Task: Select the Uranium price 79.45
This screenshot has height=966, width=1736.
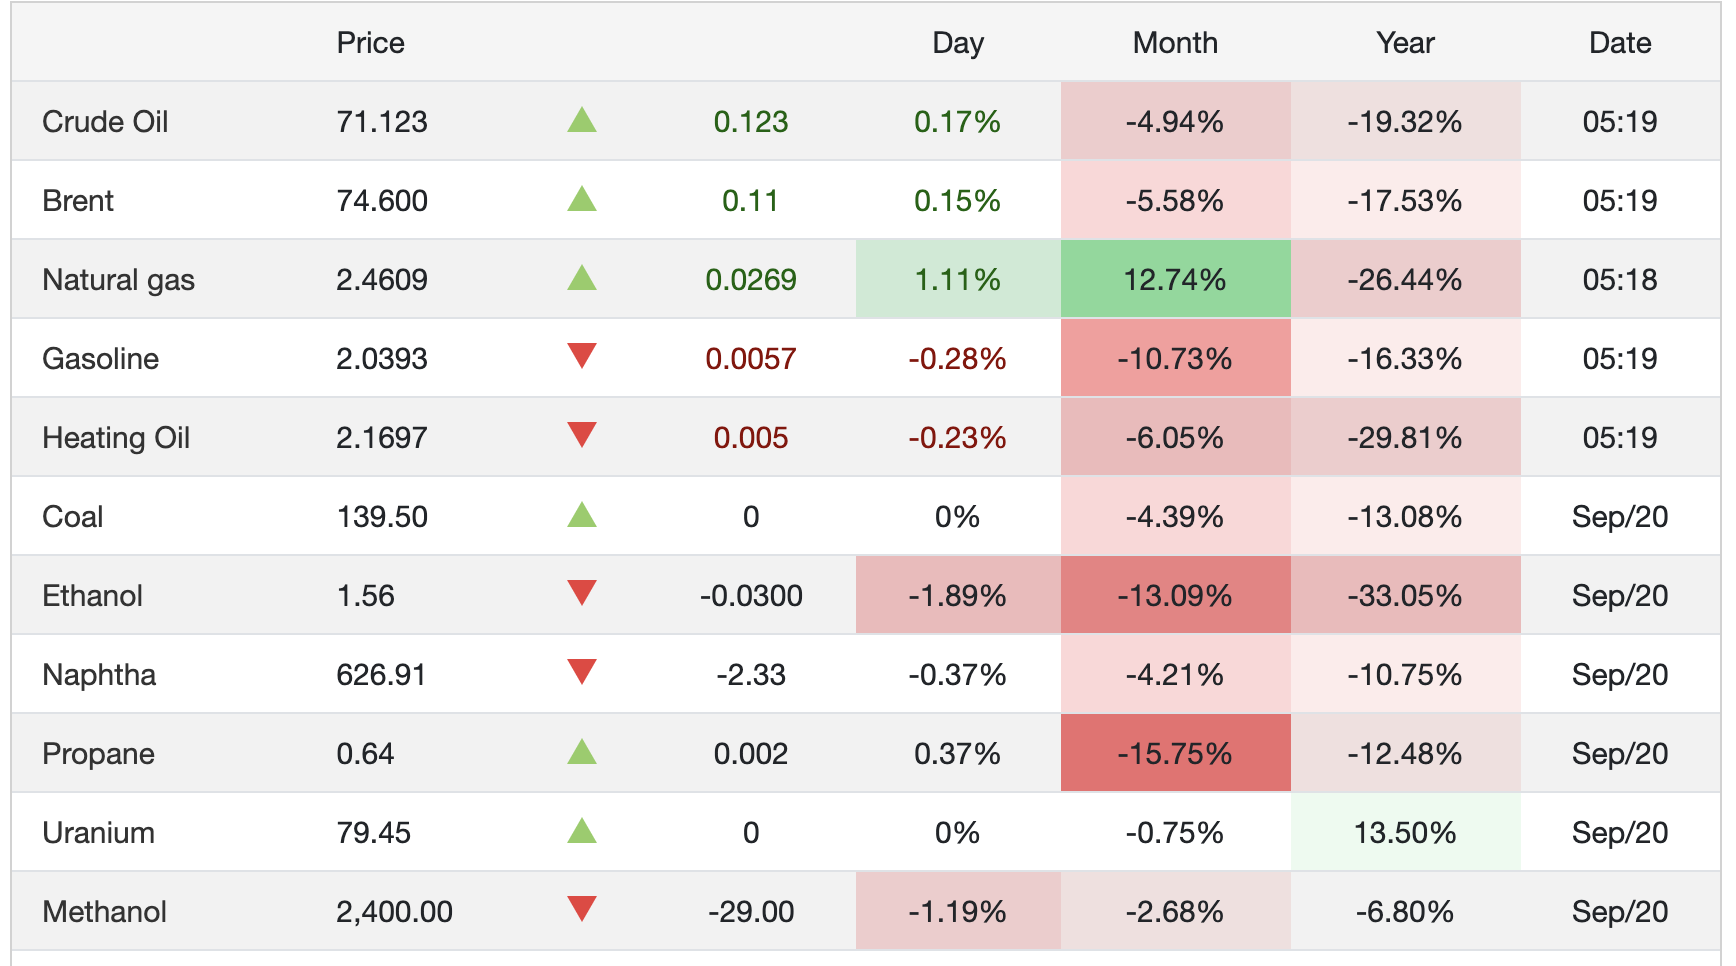Action: pyautogui.click(x=373, y=833)
